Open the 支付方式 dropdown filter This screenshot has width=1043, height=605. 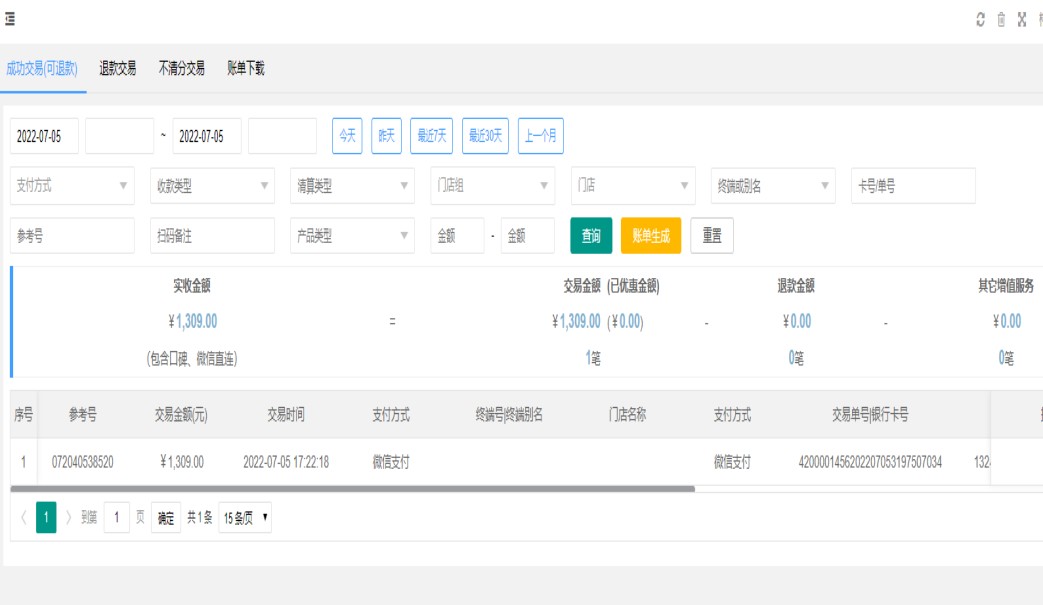72,186
